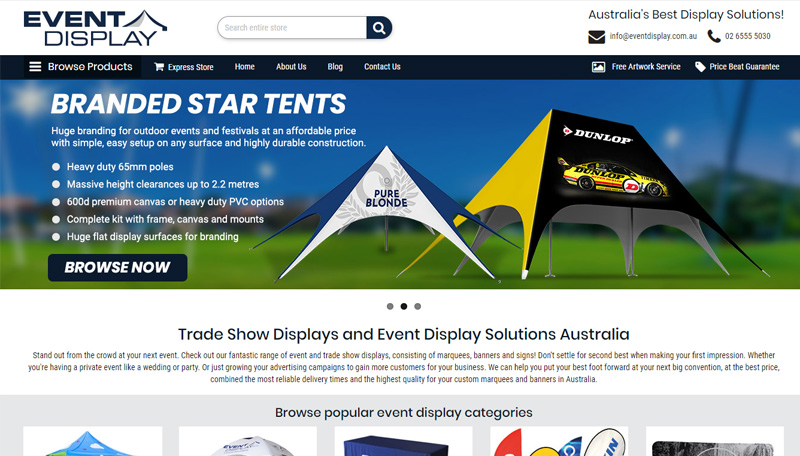Image resolution: width=800 pixels, height=456 pixels.
Task: Expand the Browse Products menu
Action: [83, 67]
